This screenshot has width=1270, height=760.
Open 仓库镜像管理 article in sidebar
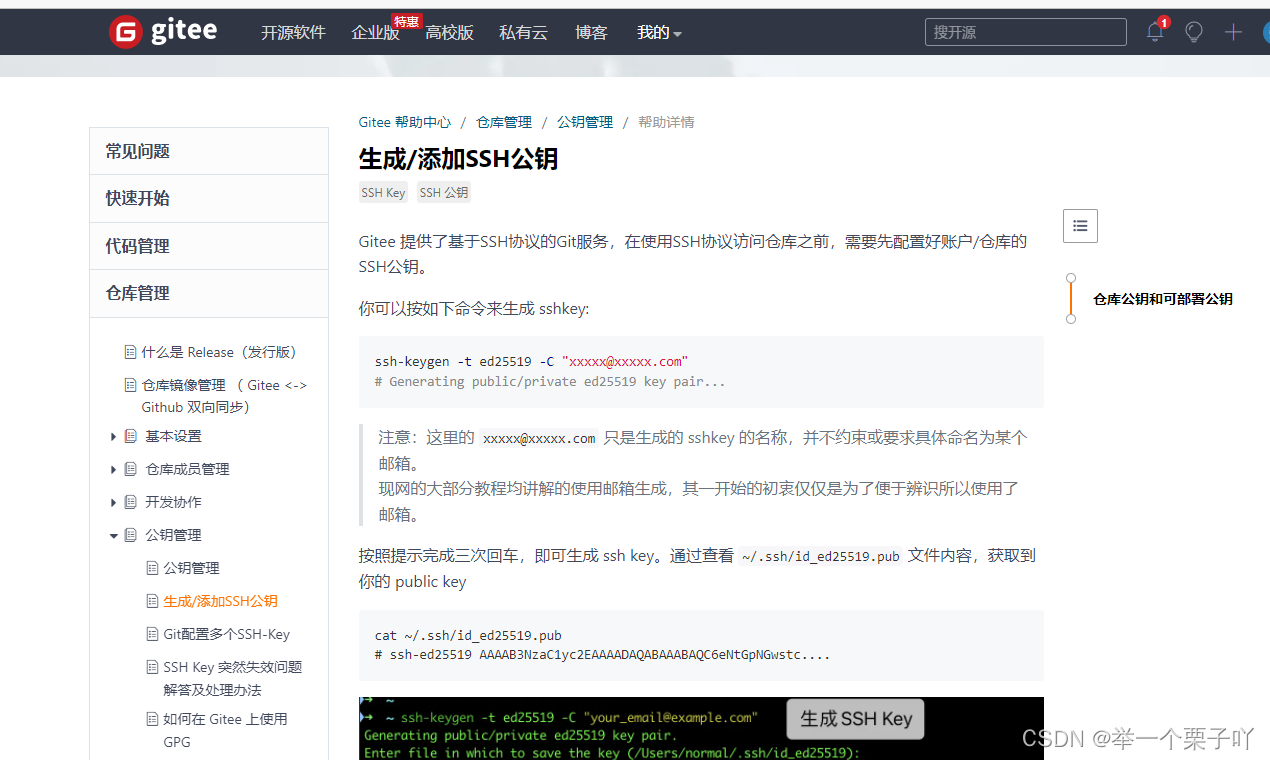tap(224, 396)
